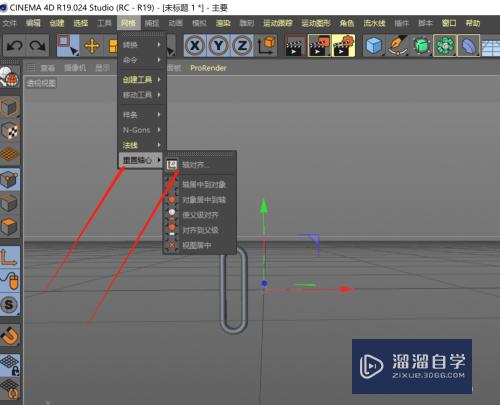Render the active view clapperboard icon

[x=295, y=45]
